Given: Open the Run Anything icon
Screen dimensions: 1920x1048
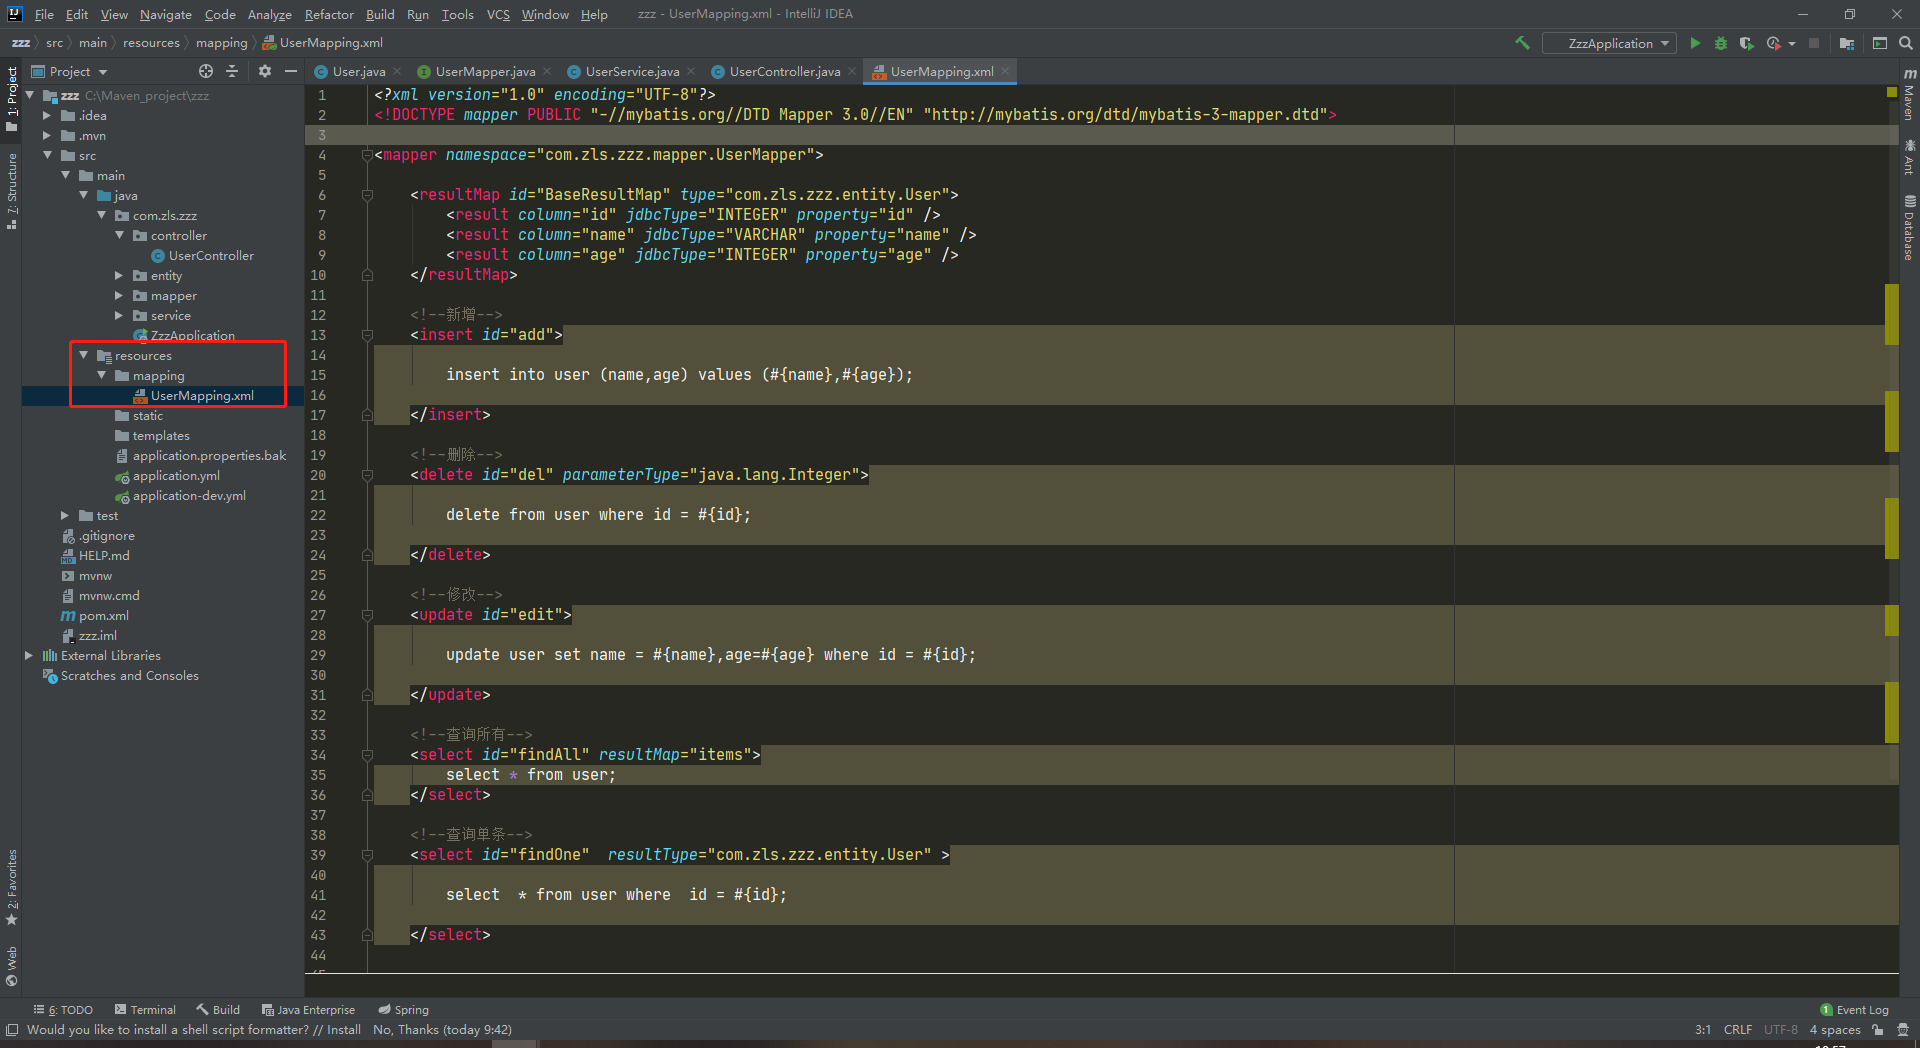Looking at the screenshot, I should click(1880, 43).
